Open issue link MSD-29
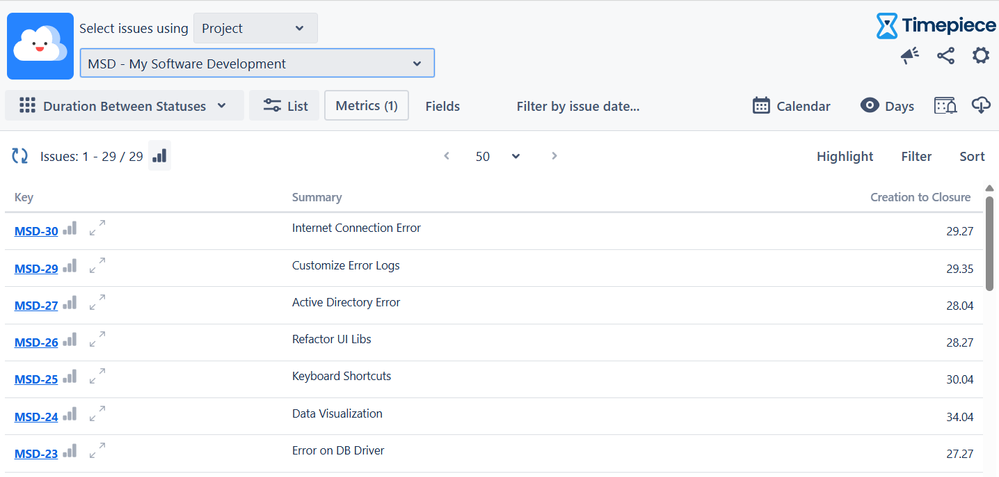Viewport: 999px width, 477px height. [x=36, y=269]
